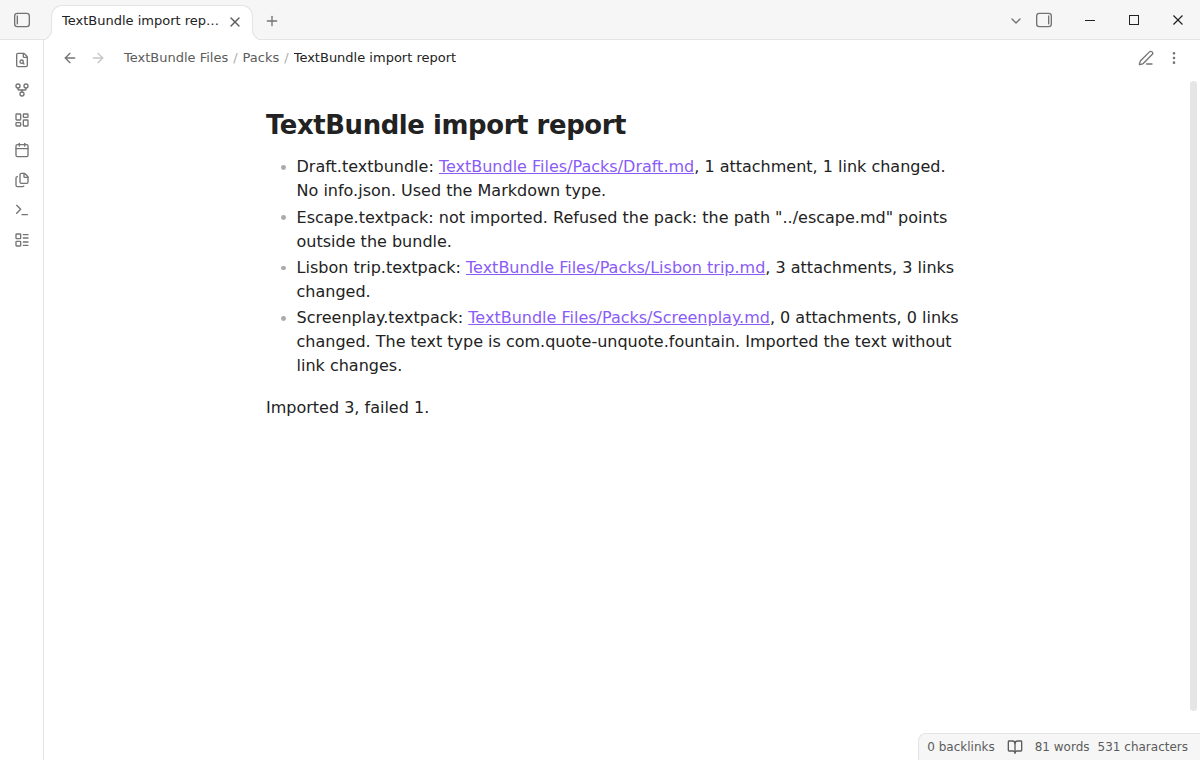This screenshot has height=760, width=1200.
Task: Minimize the Obsidian window
Action: [1090, 20]
